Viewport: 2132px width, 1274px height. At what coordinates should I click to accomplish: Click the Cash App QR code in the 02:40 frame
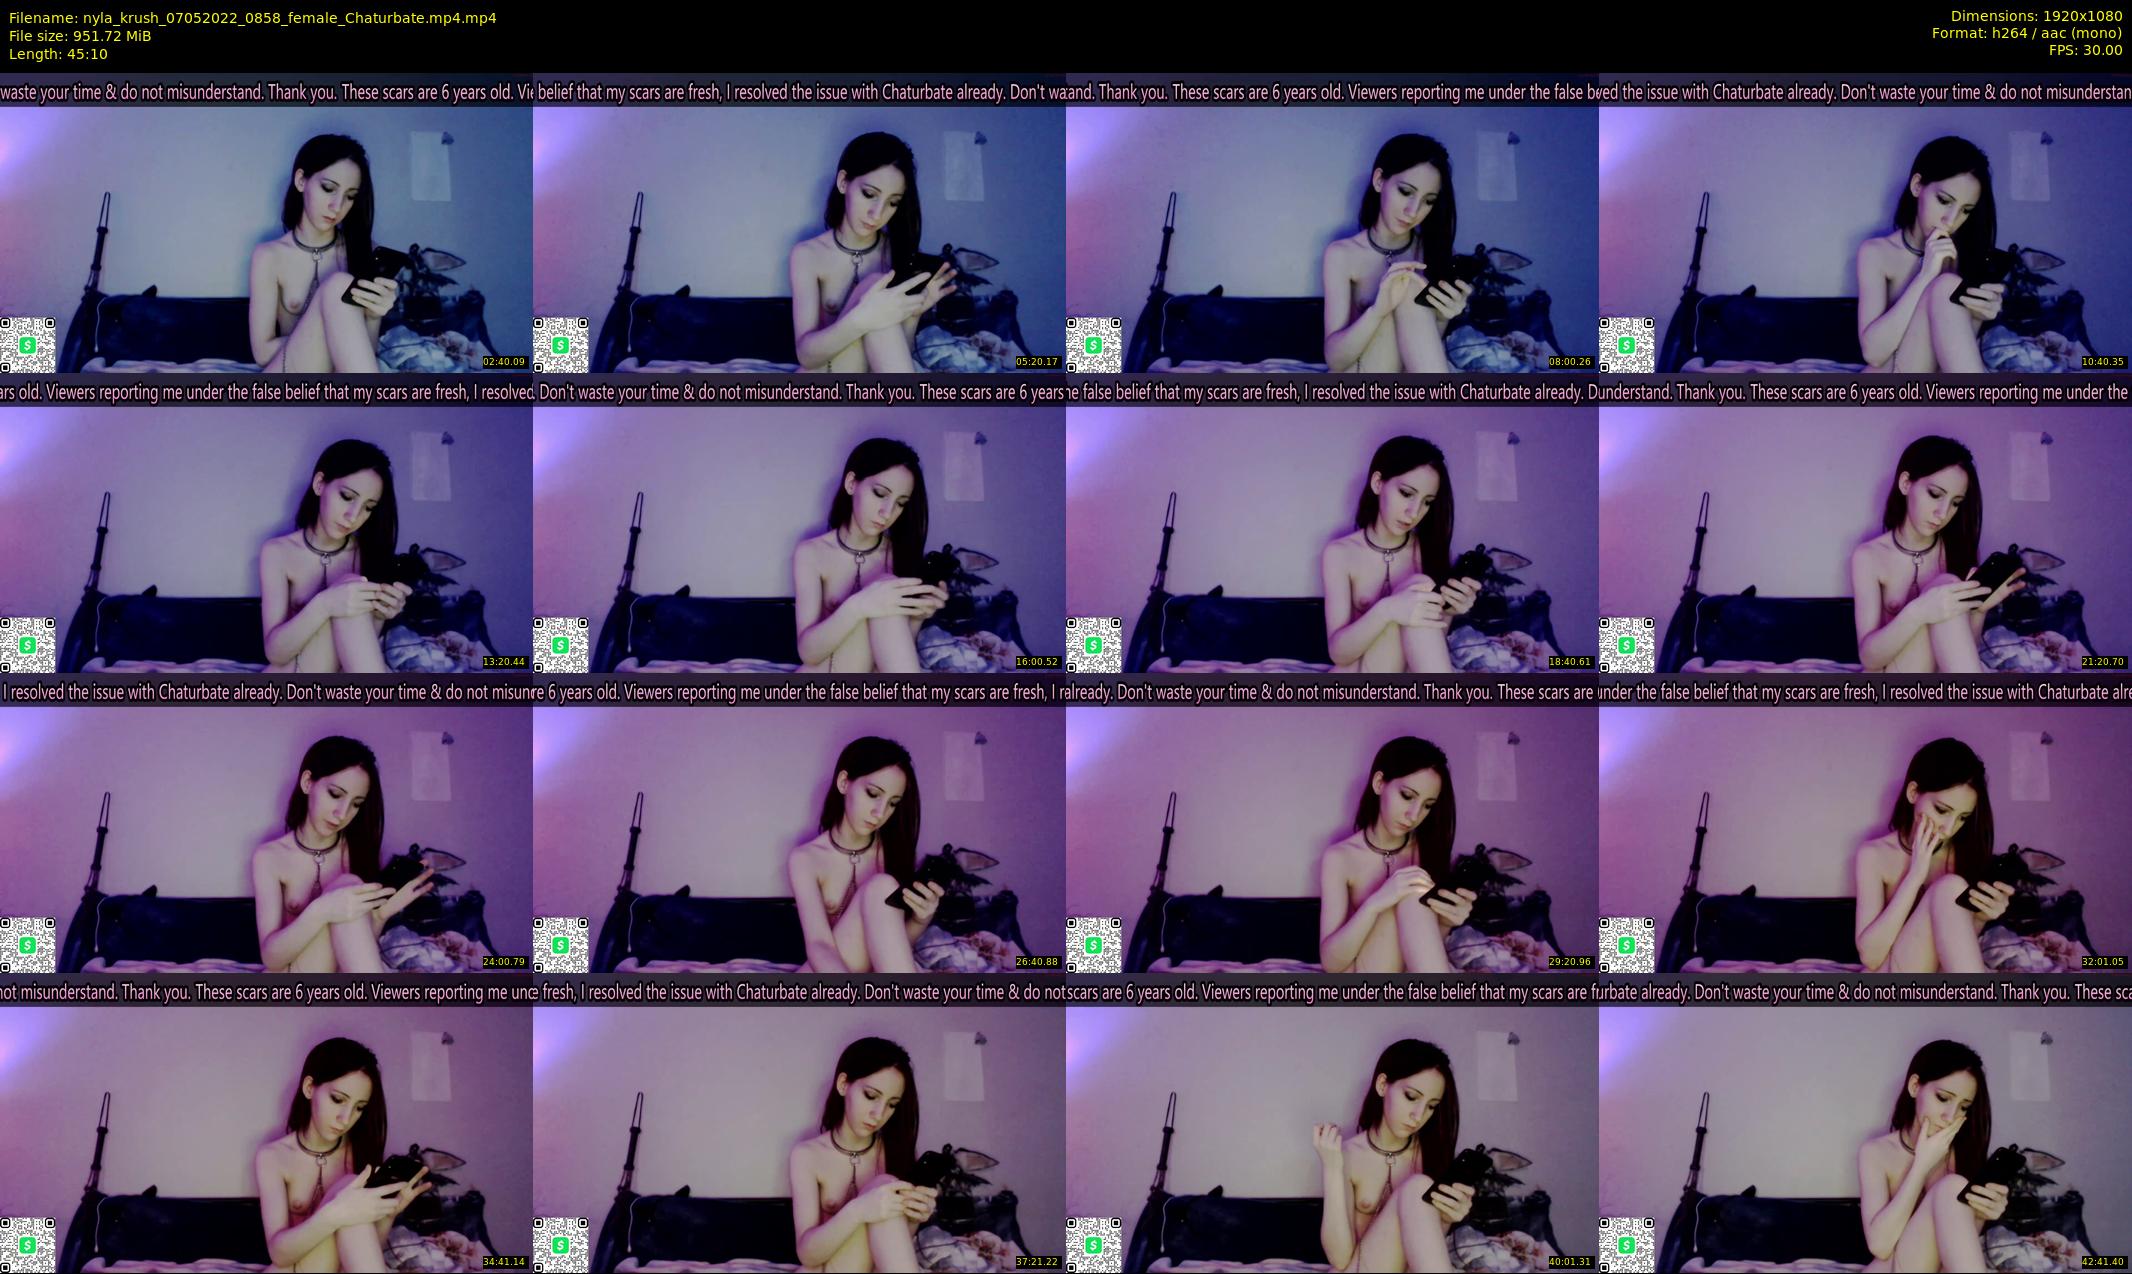(x=27, y=344)
